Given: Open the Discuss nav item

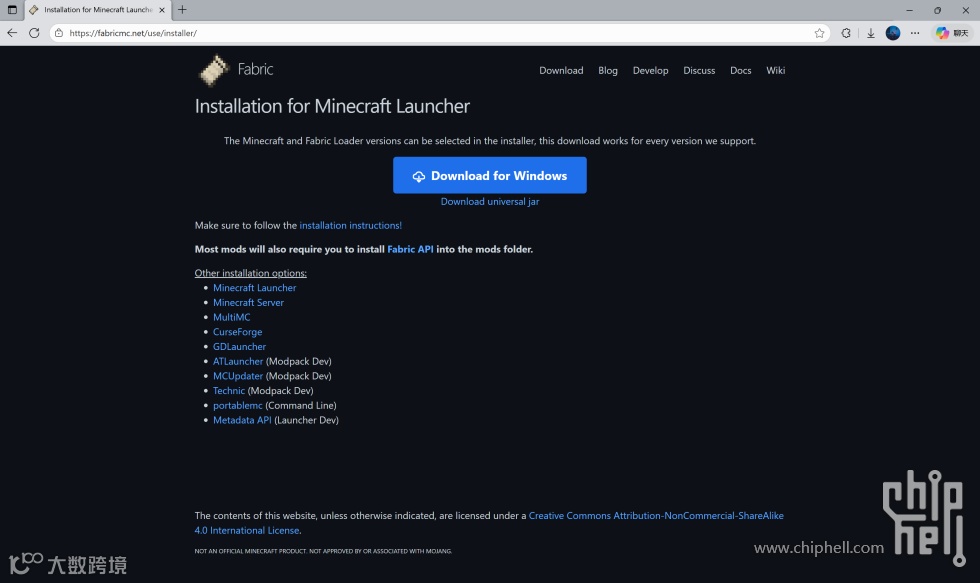Looking at the screenshot, I should click(x=699, y=71).
